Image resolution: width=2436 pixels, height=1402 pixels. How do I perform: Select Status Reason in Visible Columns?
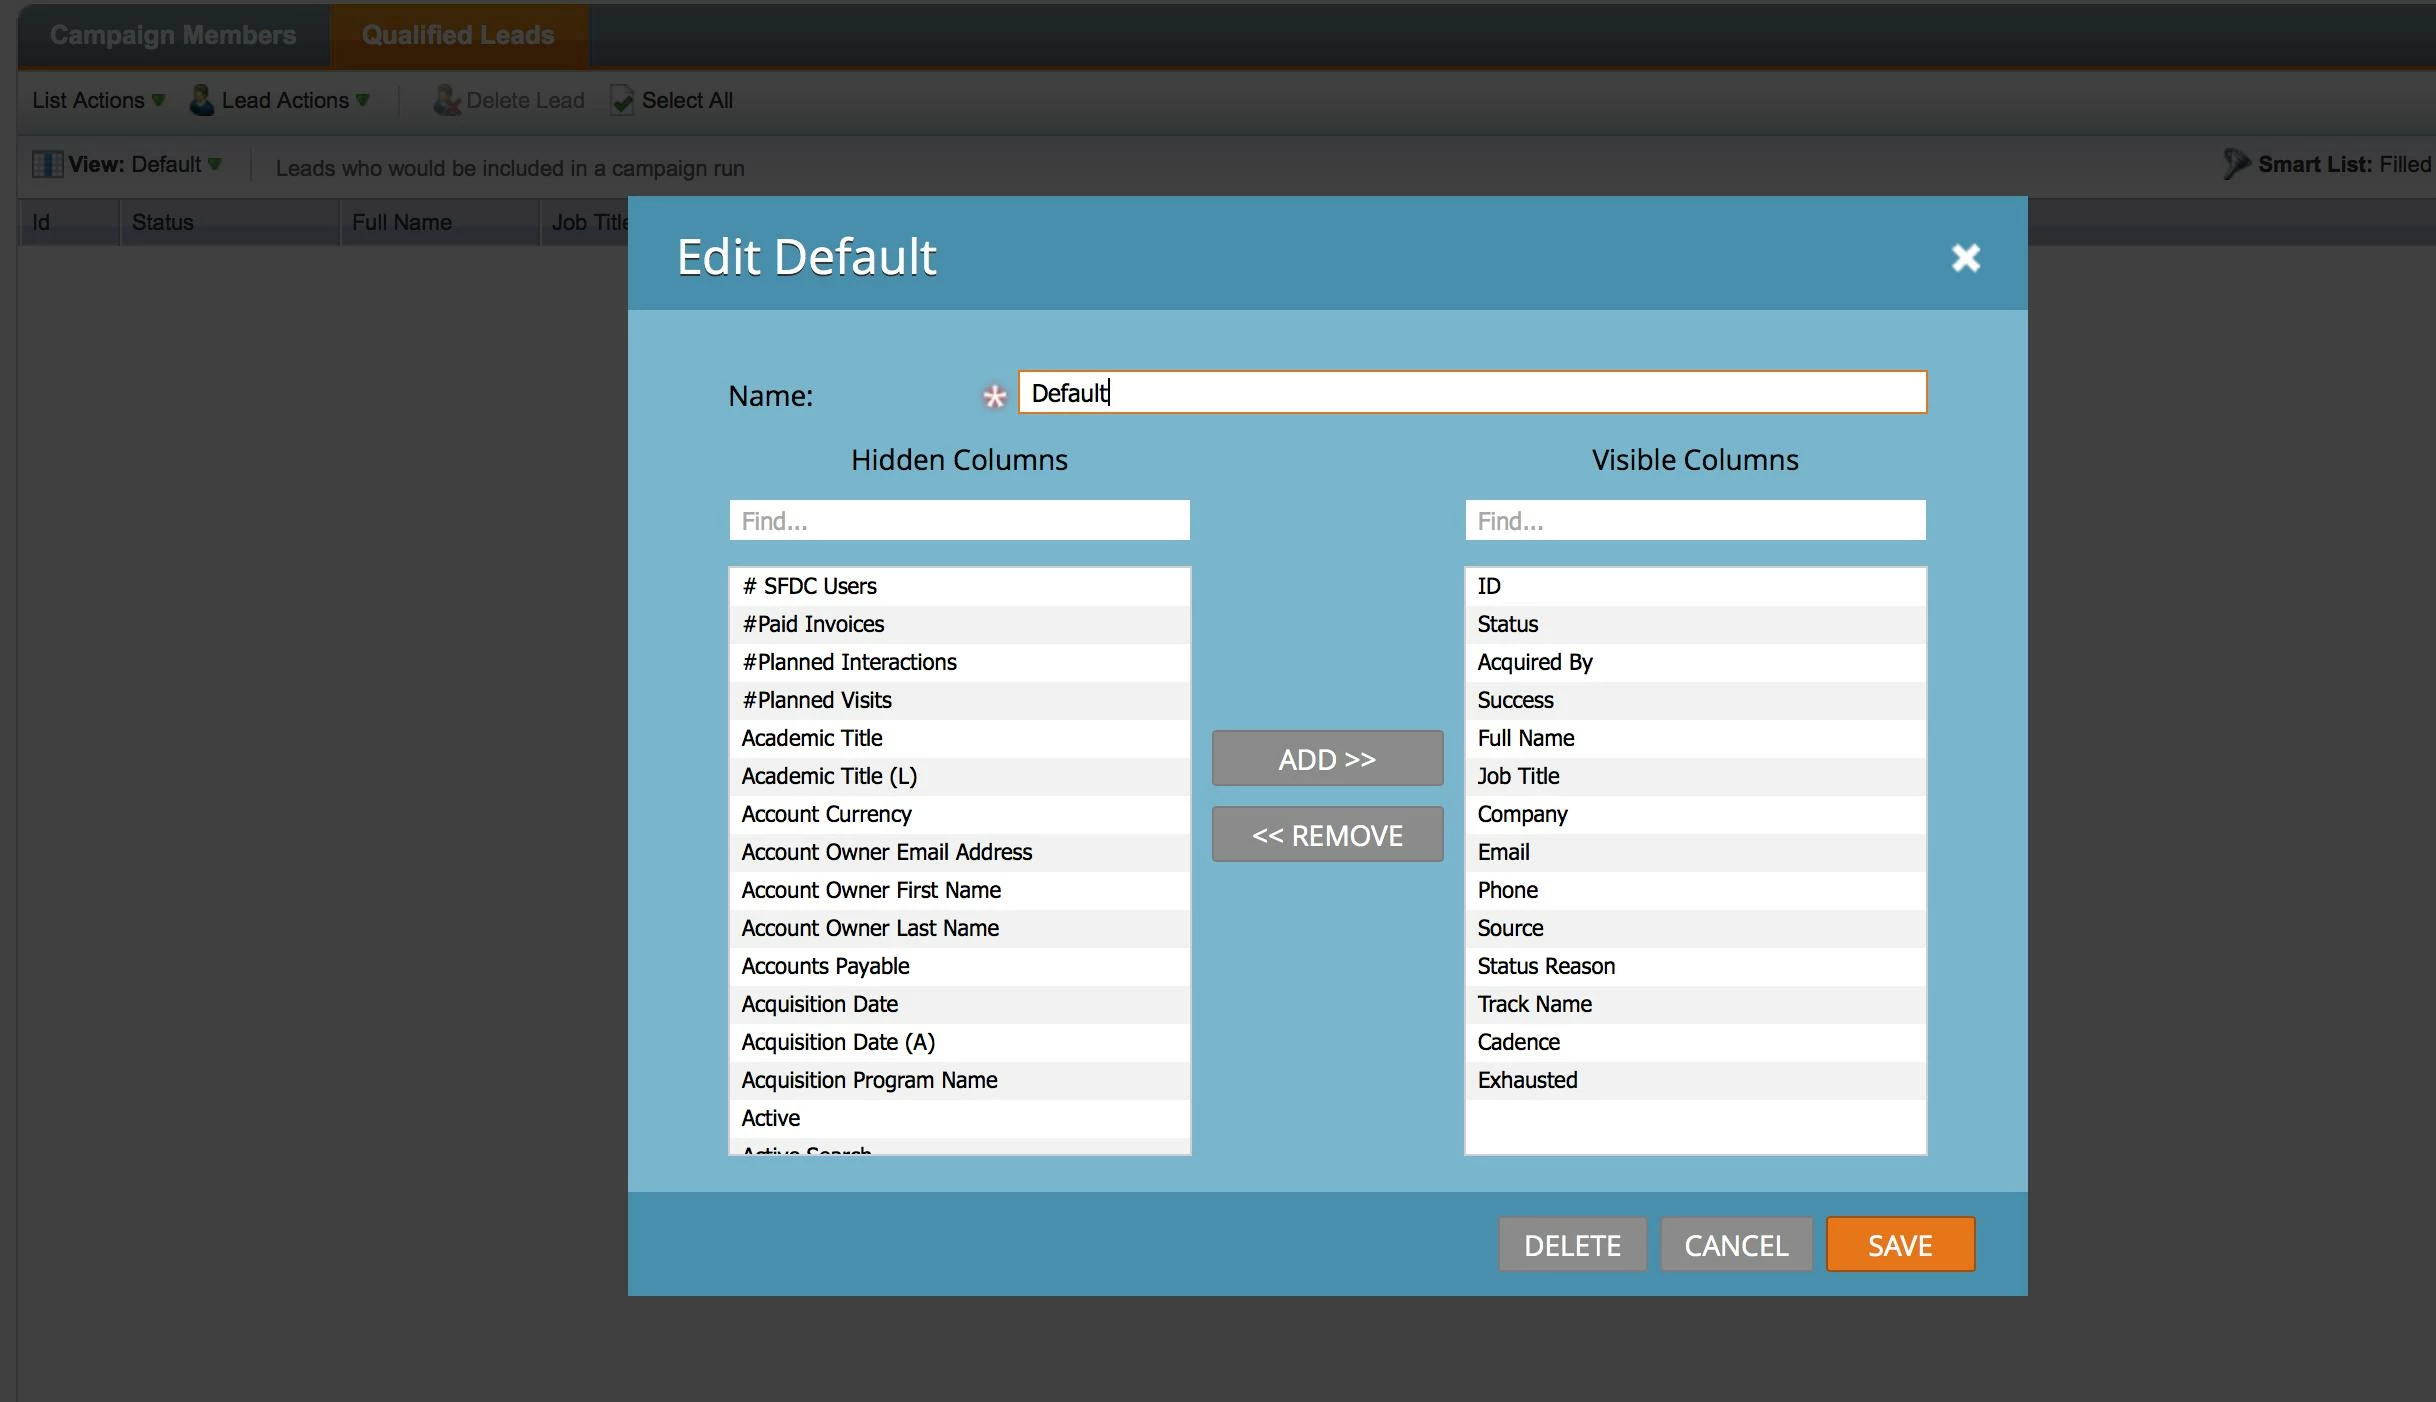coord(1546,966)
